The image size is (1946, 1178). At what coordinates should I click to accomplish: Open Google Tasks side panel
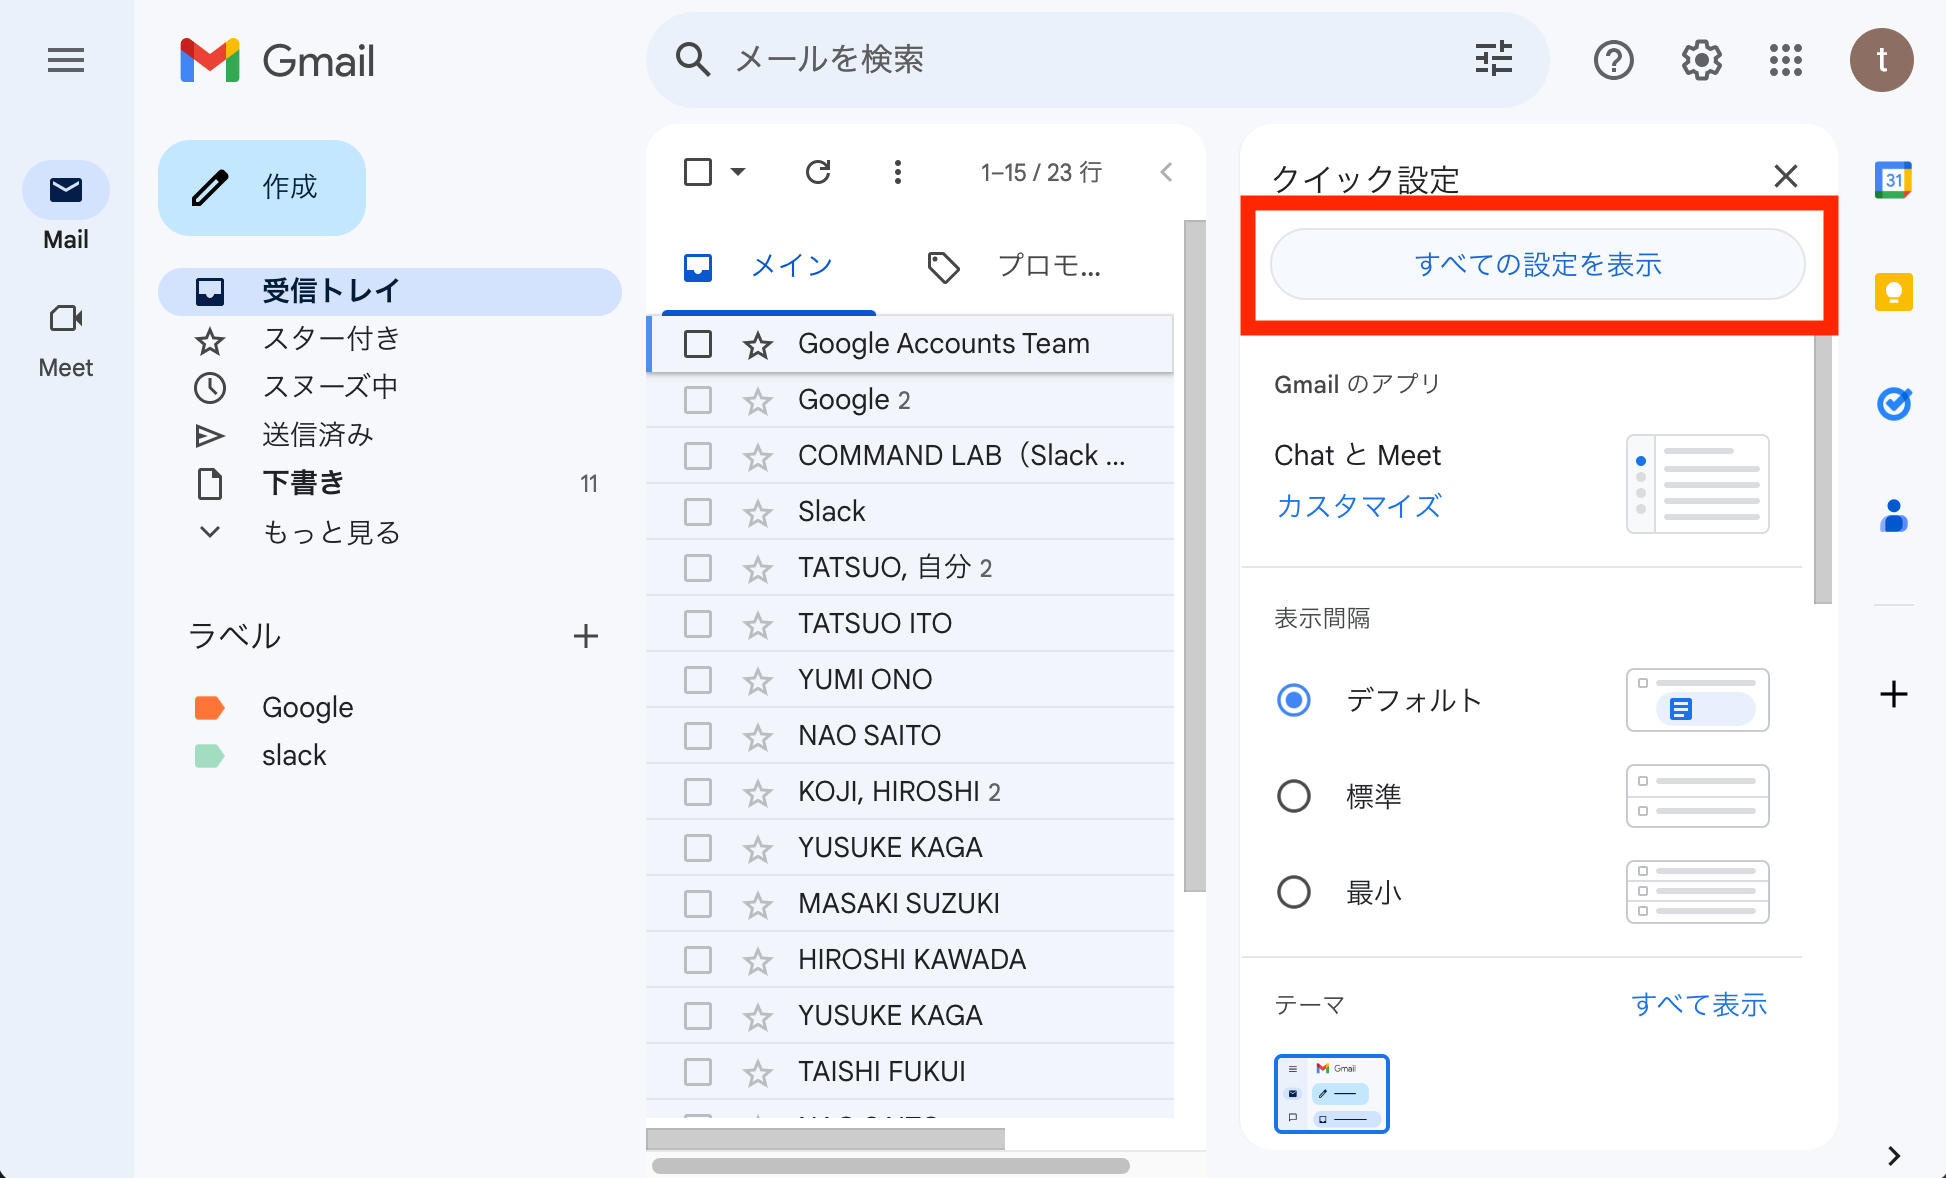1893,404
